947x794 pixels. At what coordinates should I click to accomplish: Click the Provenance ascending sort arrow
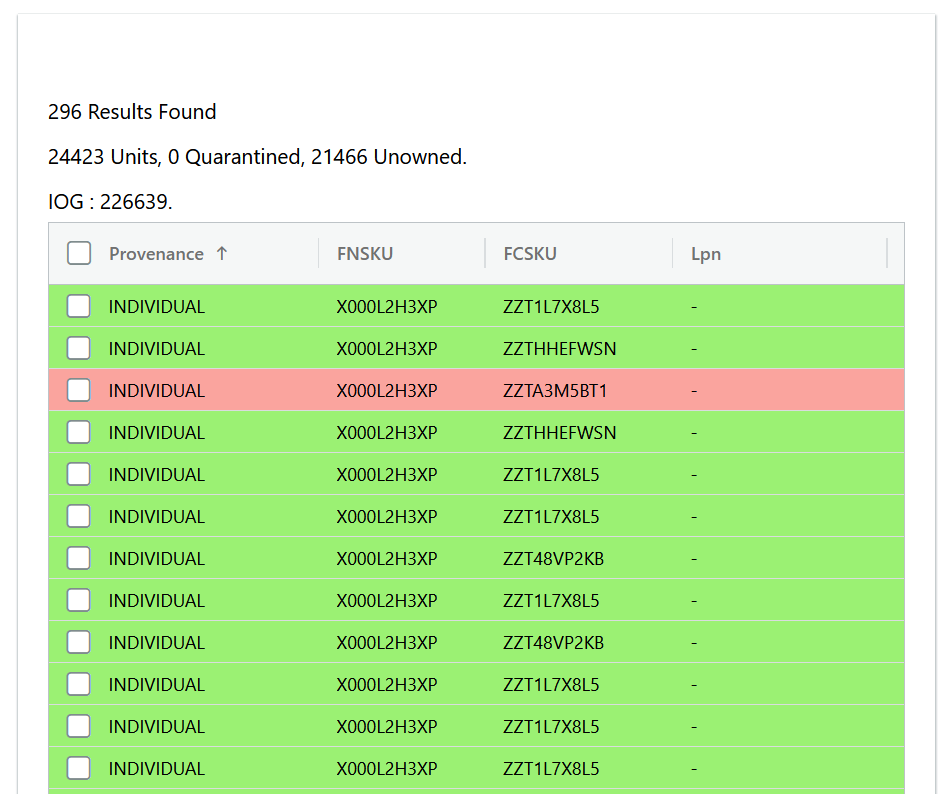pos(222,254)
